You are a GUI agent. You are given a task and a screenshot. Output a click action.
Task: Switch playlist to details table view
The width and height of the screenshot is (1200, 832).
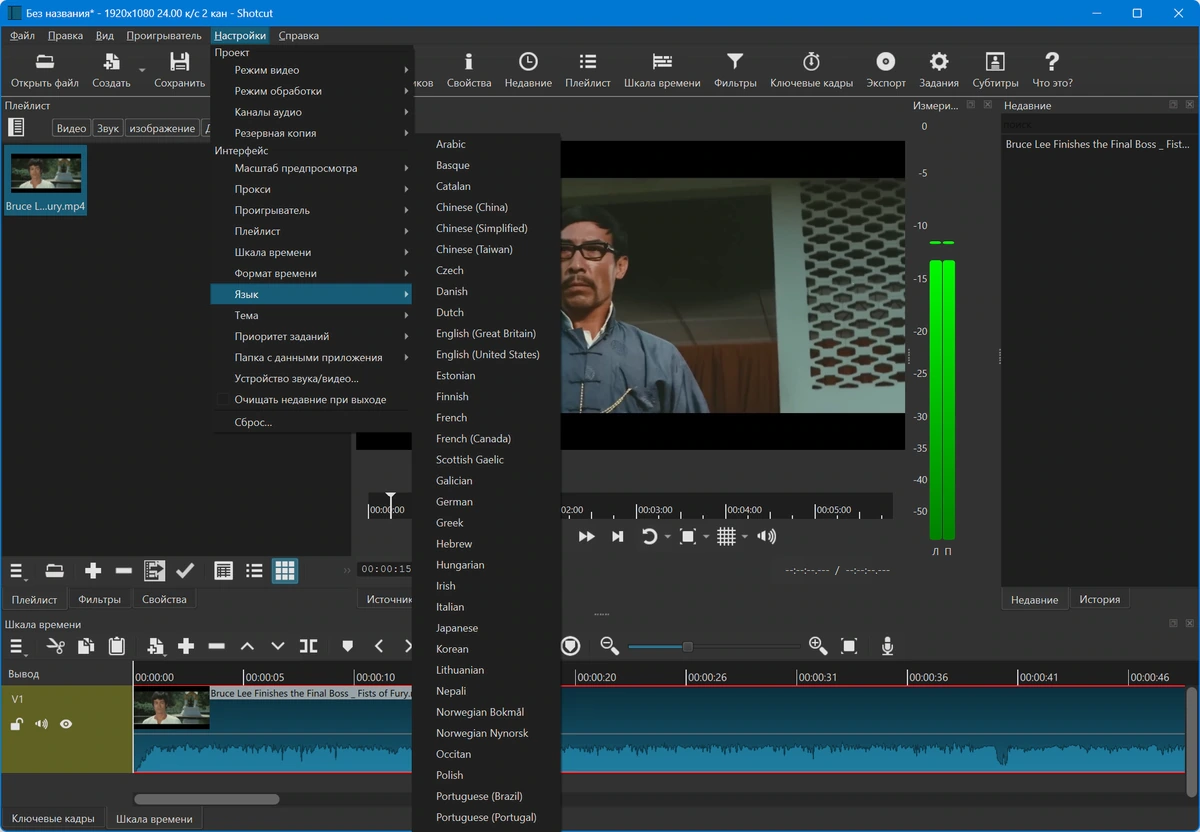click(224, 570)
